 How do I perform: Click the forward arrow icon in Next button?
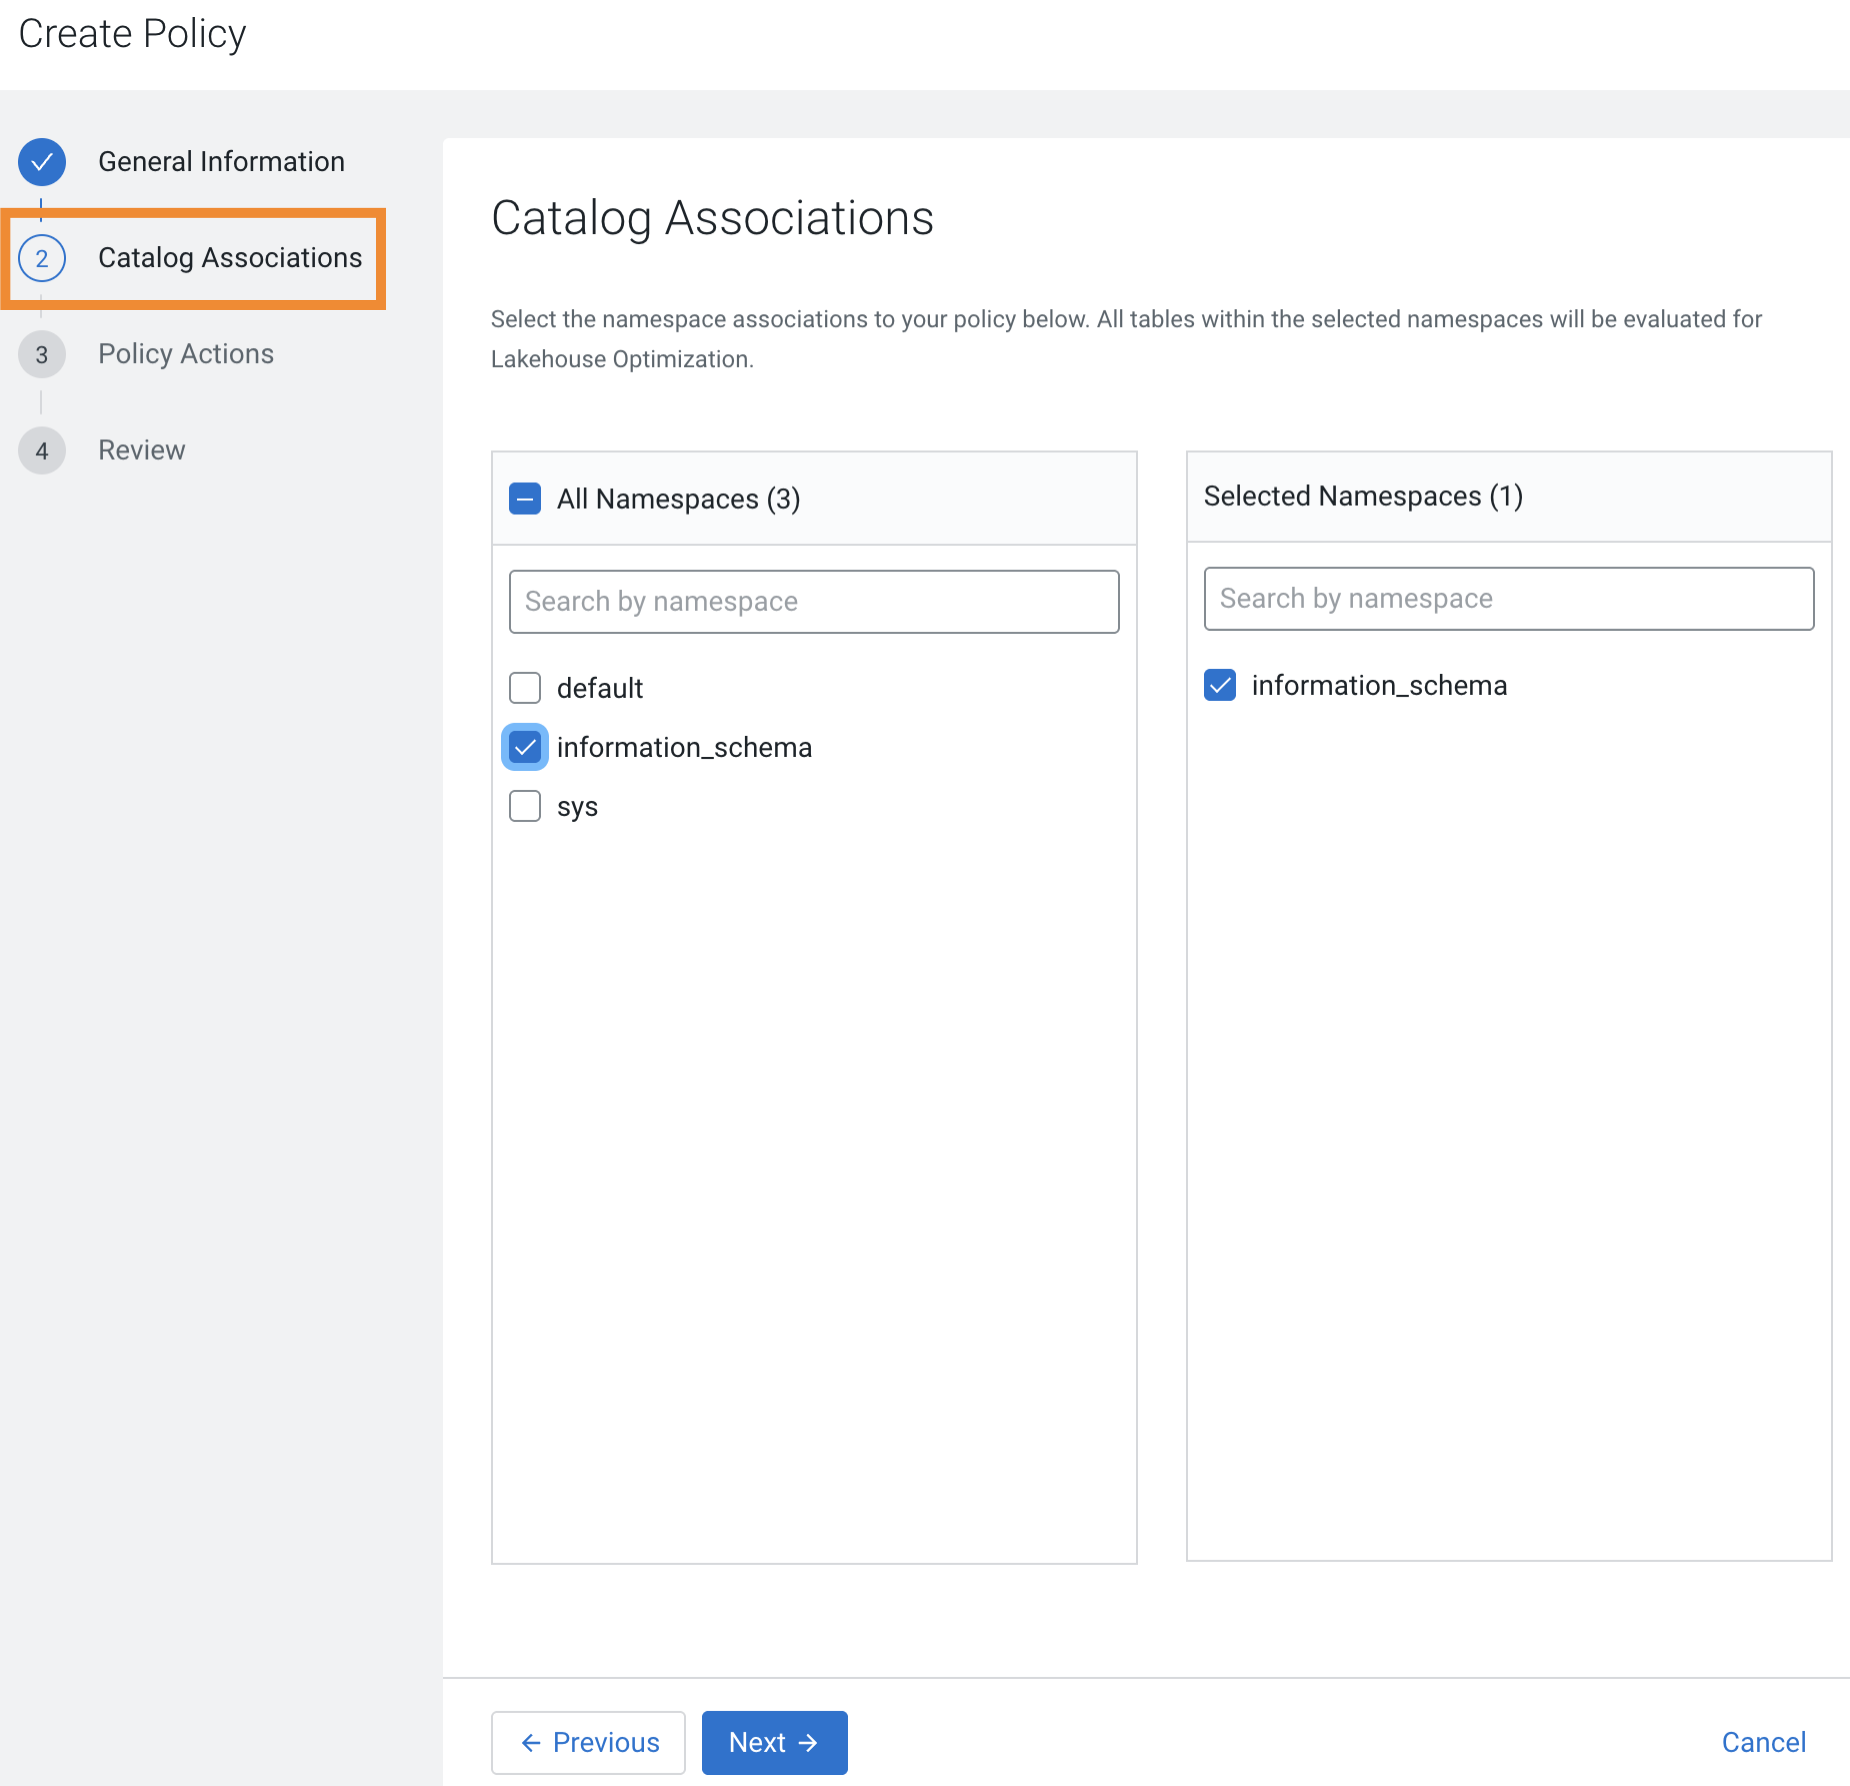click(x=809, y=1742)
